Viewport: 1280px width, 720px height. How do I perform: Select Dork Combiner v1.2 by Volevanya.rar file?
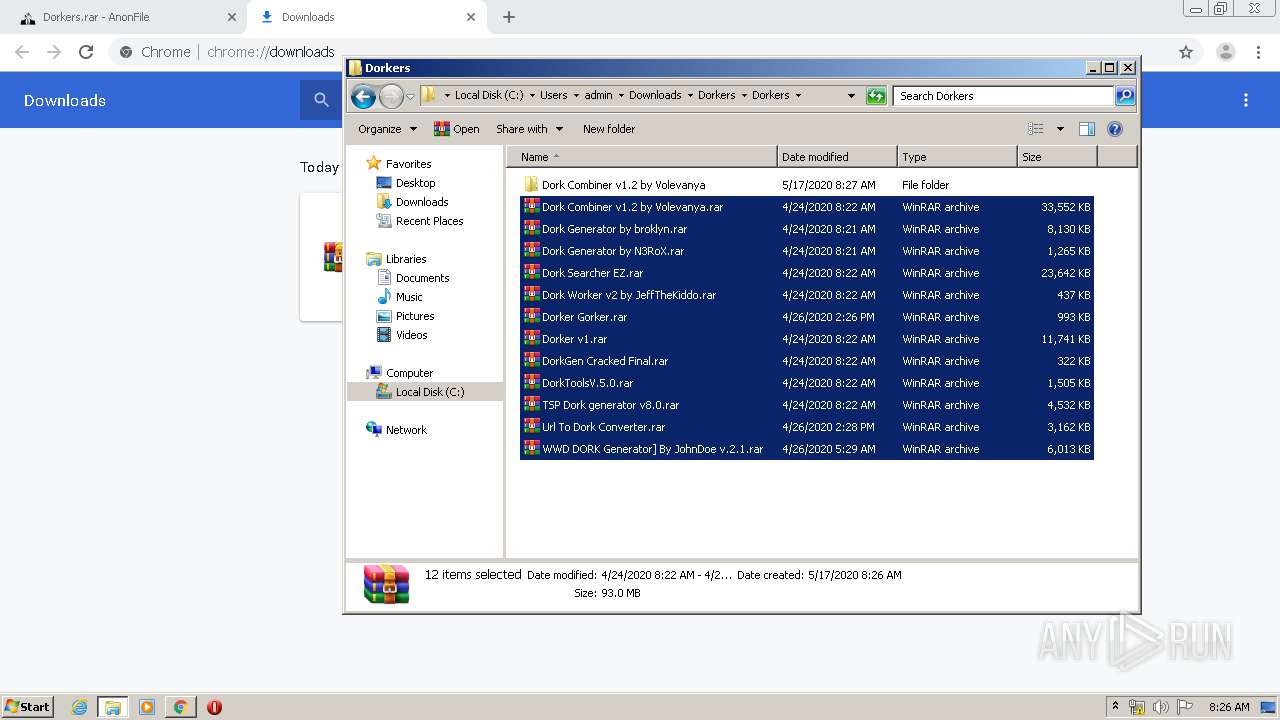pyautogui.click(x=807, y=207)
